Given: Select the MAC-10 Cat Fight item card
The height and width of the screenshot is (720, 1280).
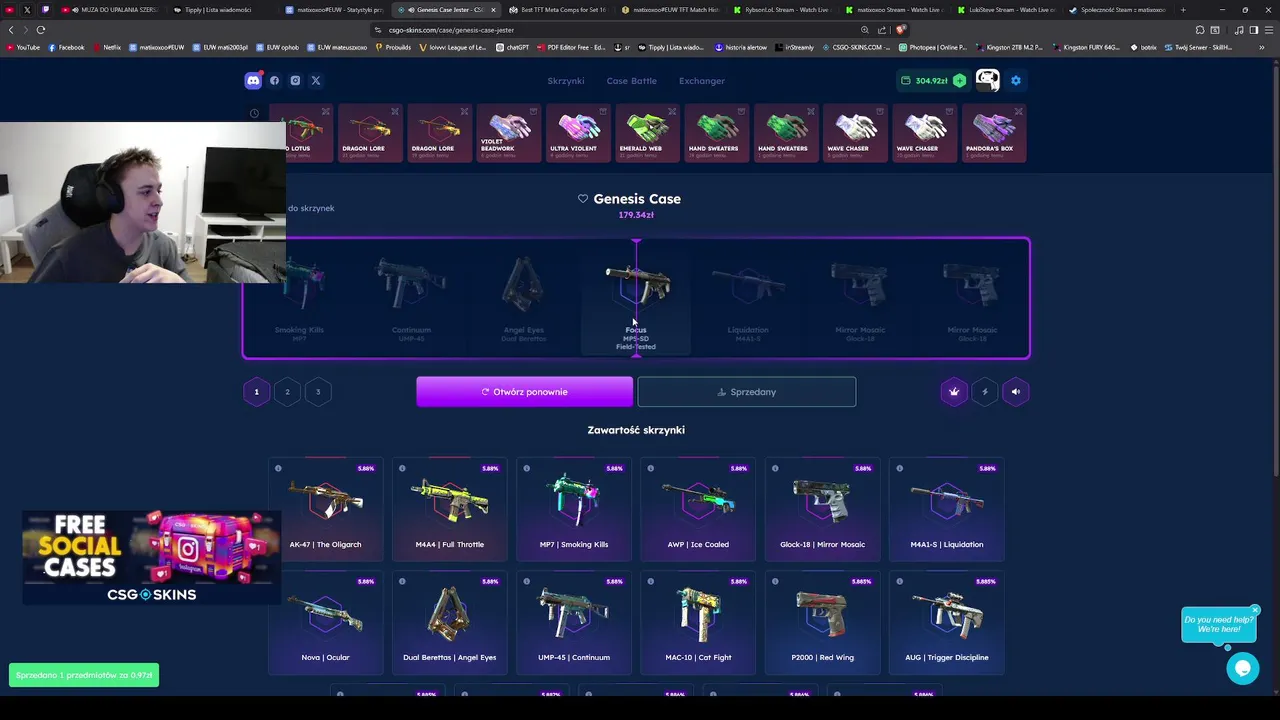Looking at the screenshot, I should pos(698,623).
